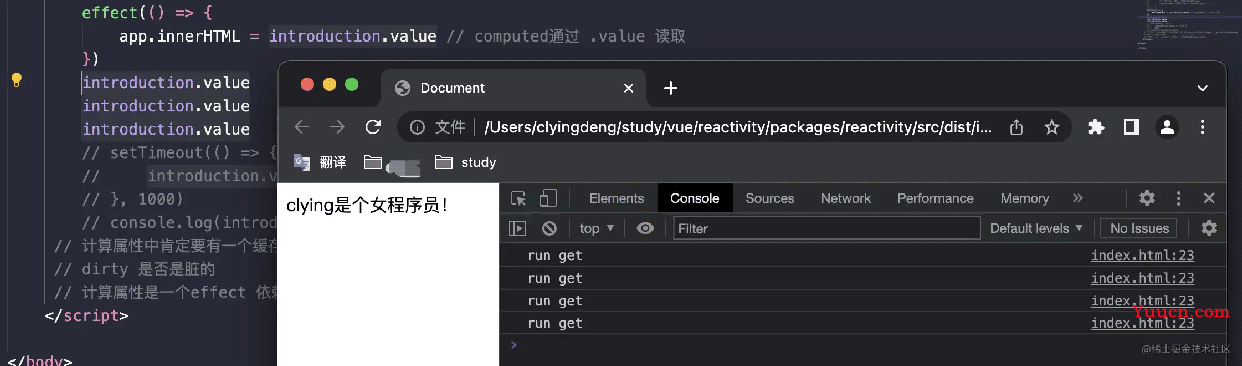This screenshot has width=1242, height=366.
Task: Show more DevTools tabs chevron
Action: (1078, 198)
